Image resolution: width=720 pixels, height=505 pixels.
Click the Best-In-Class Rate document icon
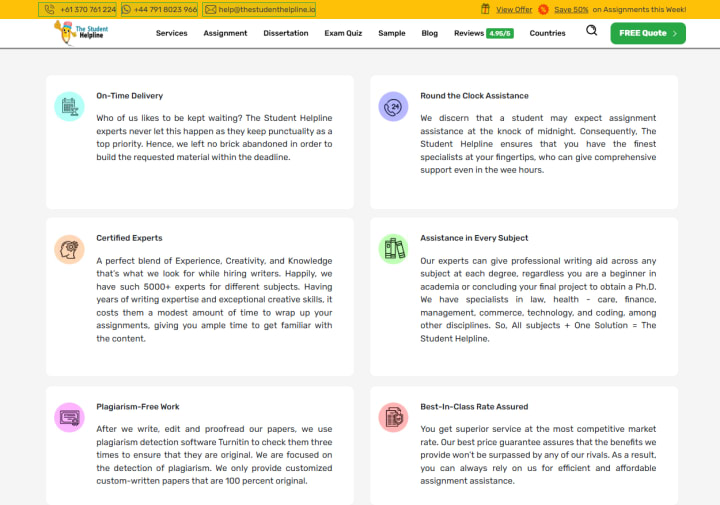click(x=393, y=418)
